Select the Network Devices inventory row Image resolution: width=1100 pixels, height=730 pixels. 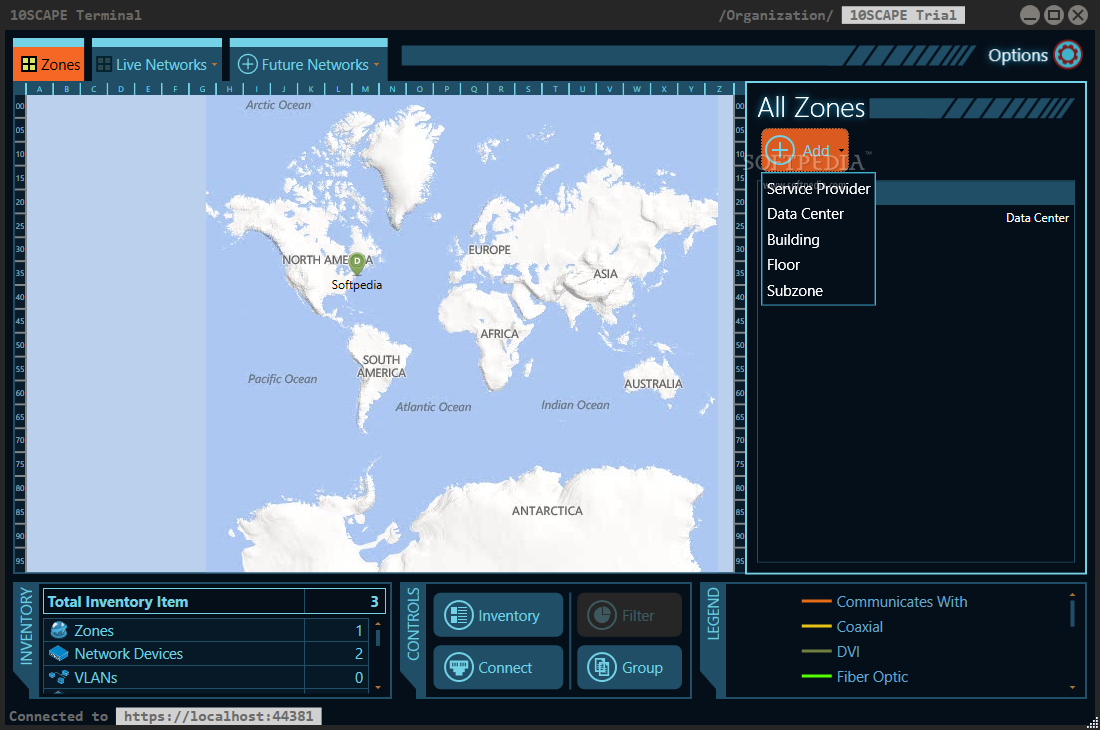coord(206,654)
